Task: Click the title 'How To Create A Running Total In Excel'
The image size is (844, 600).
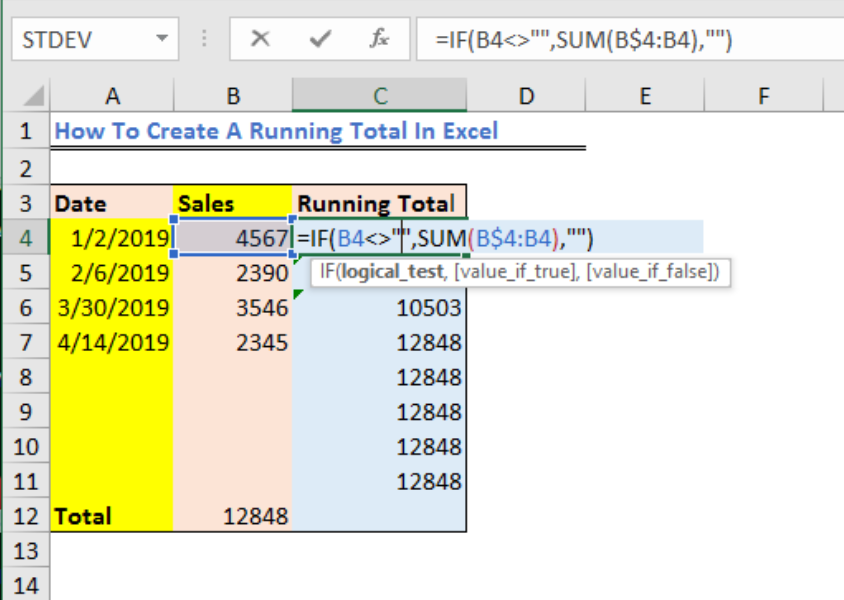Action: coord(277,131)
